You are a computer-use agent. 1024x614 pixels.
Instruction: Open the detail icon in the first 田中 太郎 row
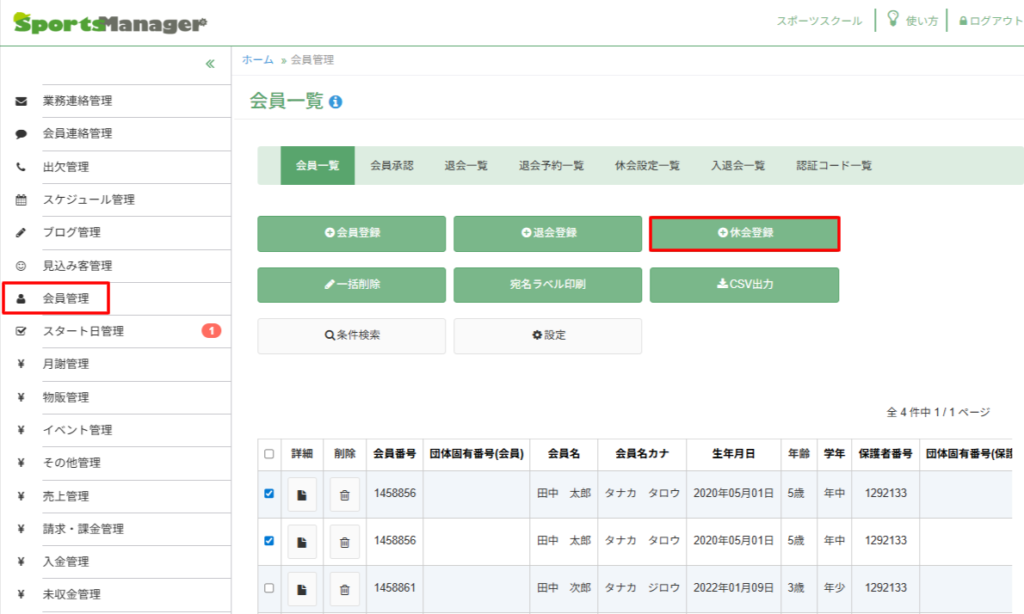pyautogui.click(x=302, y=495)
